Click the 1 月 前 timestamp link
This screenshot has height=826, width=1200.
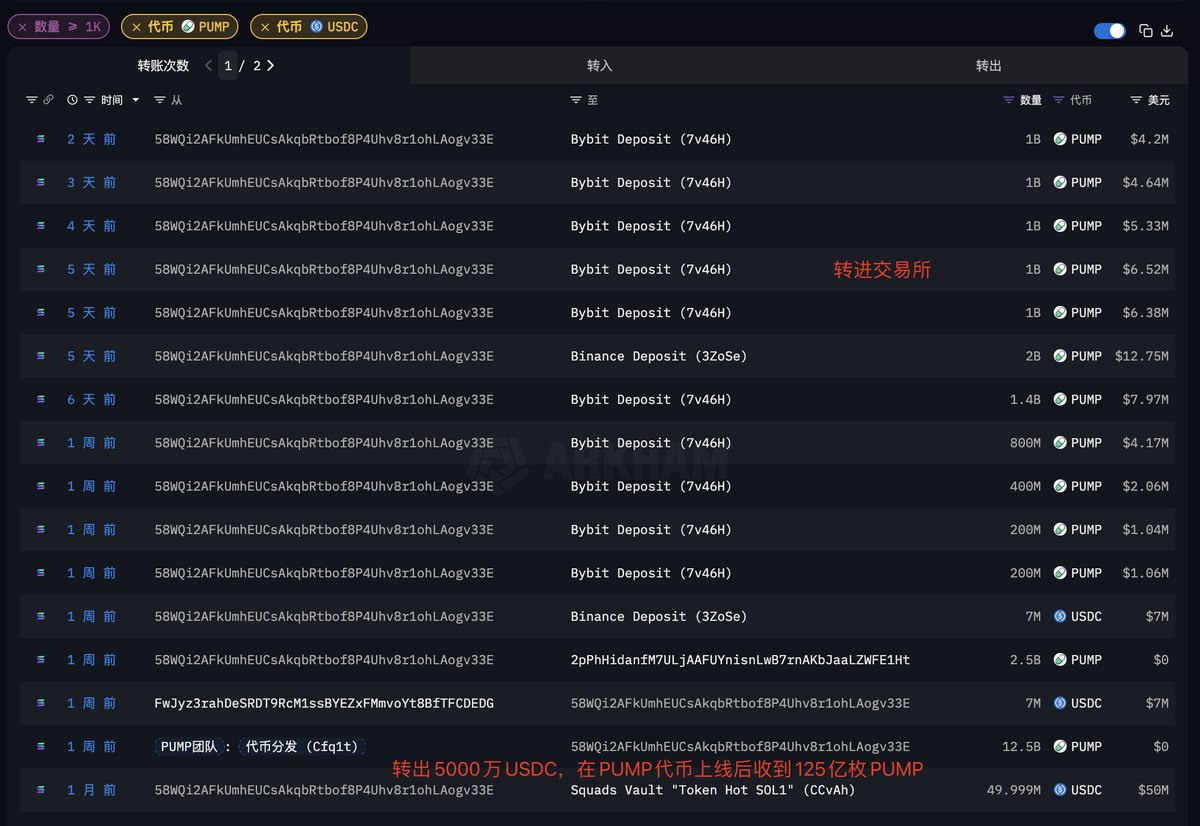(x=92, y=790)
